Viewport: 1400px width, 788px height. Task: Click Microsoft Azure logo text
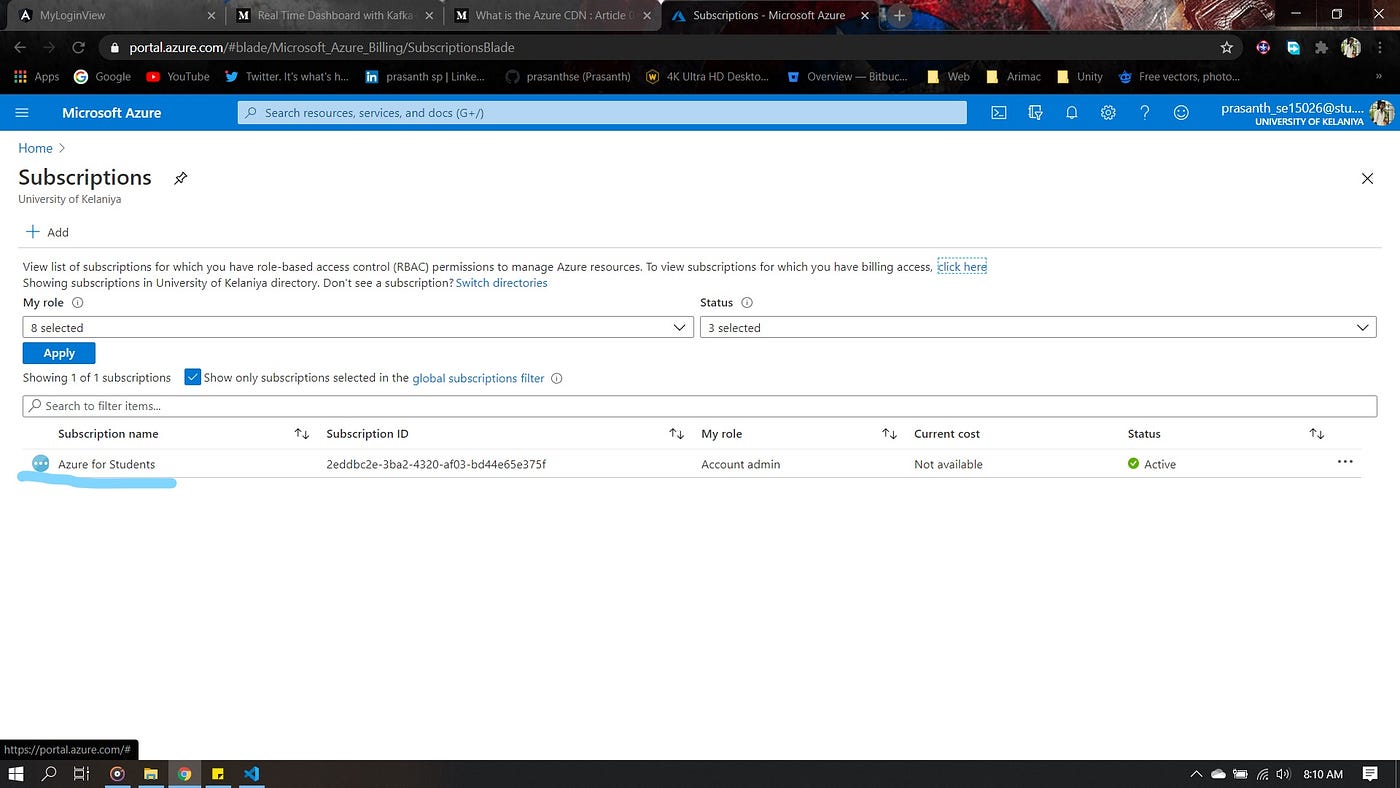[x=111, y=113]
